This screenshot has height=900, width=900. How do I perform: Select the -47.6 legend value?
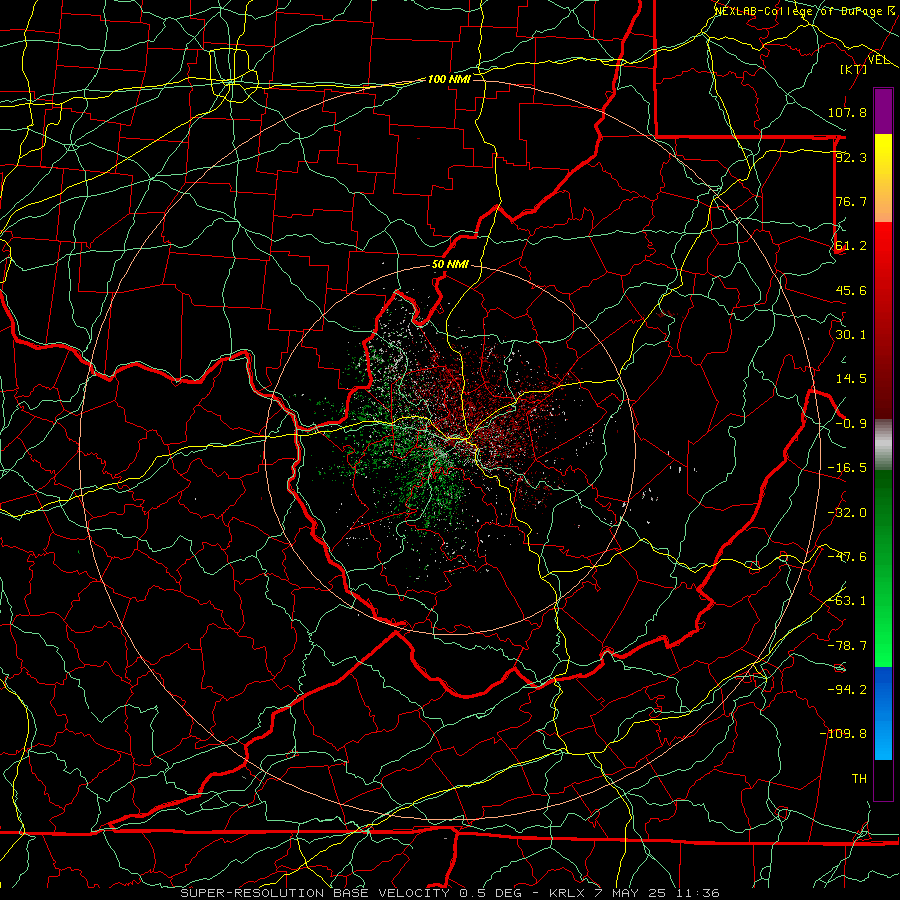pos(847,557)
